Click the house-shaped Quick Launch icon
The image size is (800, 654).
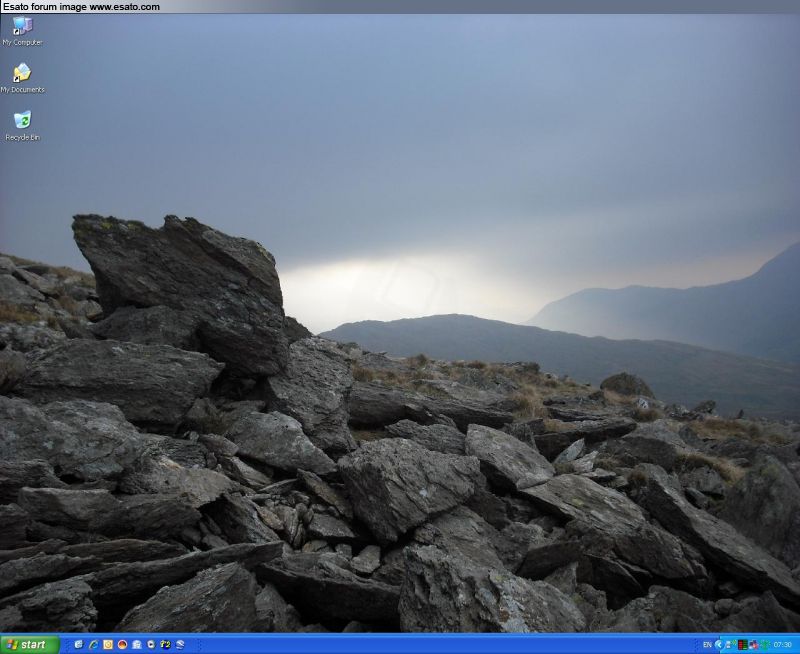pyautogui.click(x=136, y=645)
